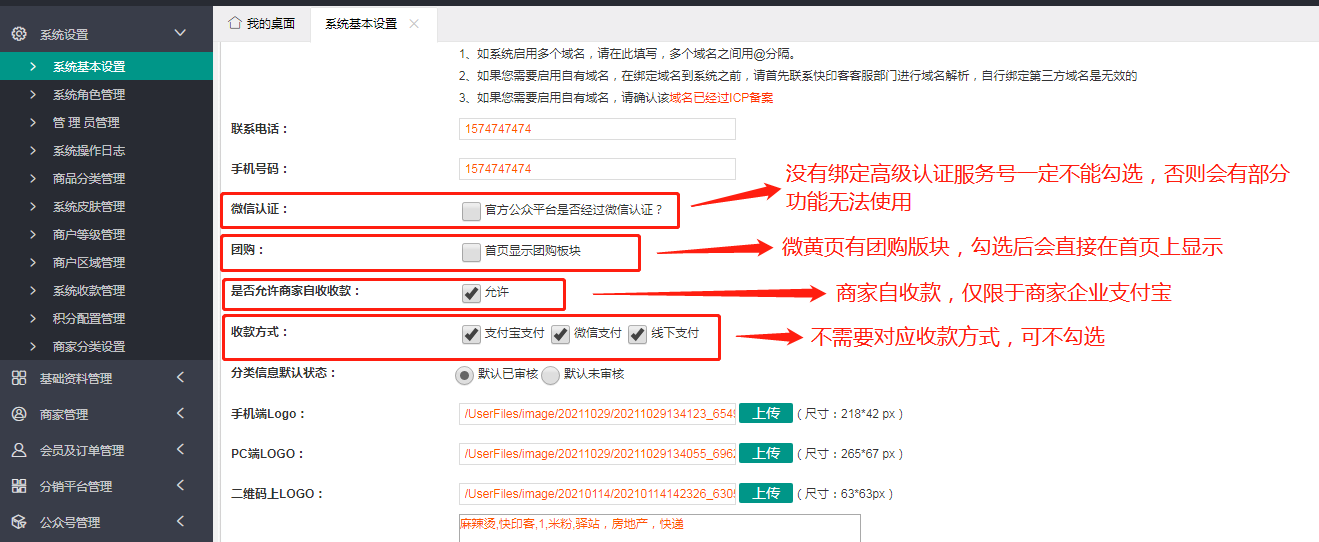The height and width of the screenshot is (542, 1319).
Task: Enable the 微信认证 checkbox
Action: [x=471, y=211]
